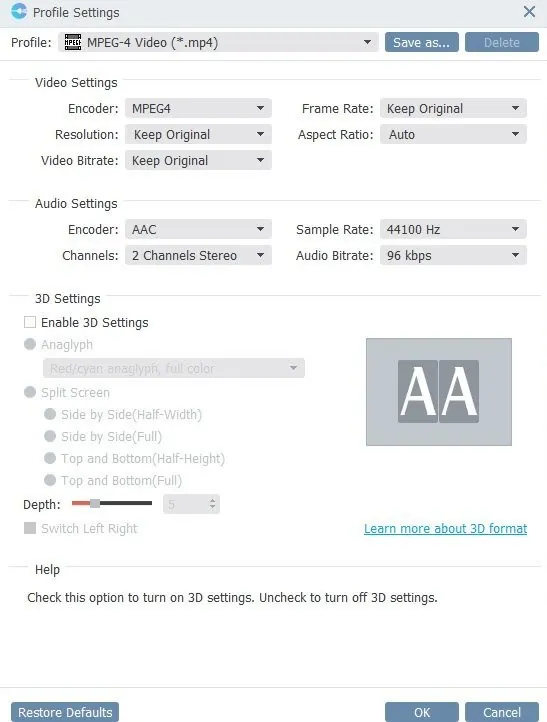Confirm settings with the OK button

[x=422, y=712]
